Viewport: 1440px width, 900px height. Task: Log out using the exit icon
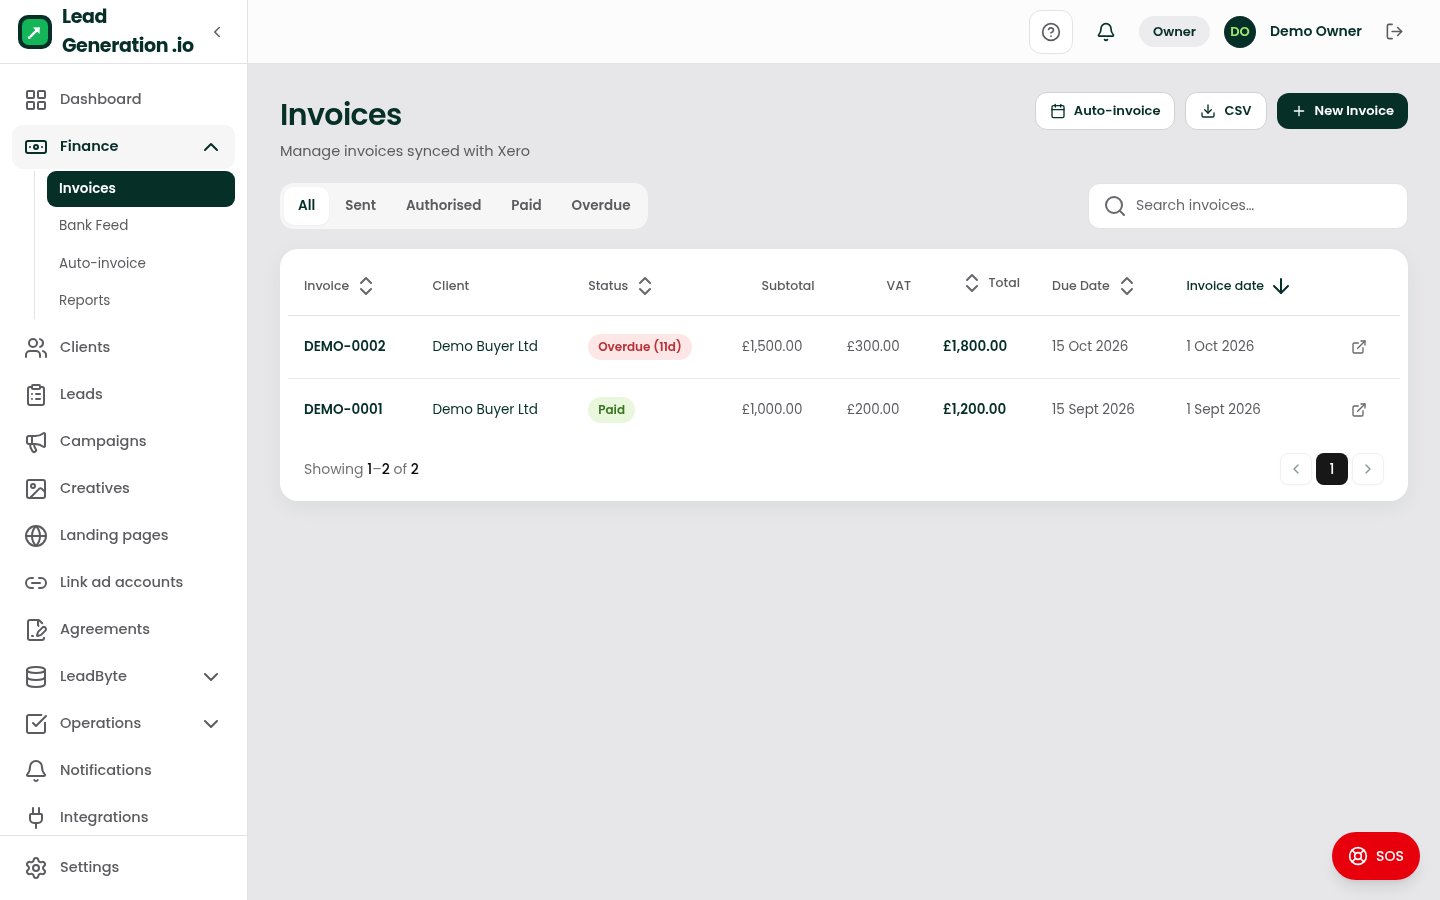tap(1394, 32)
